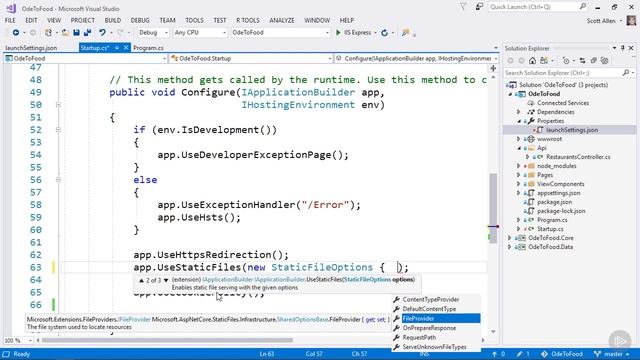Open the DEBUG menu
Viewport: 640px width, 360px height.
(140, 20)
